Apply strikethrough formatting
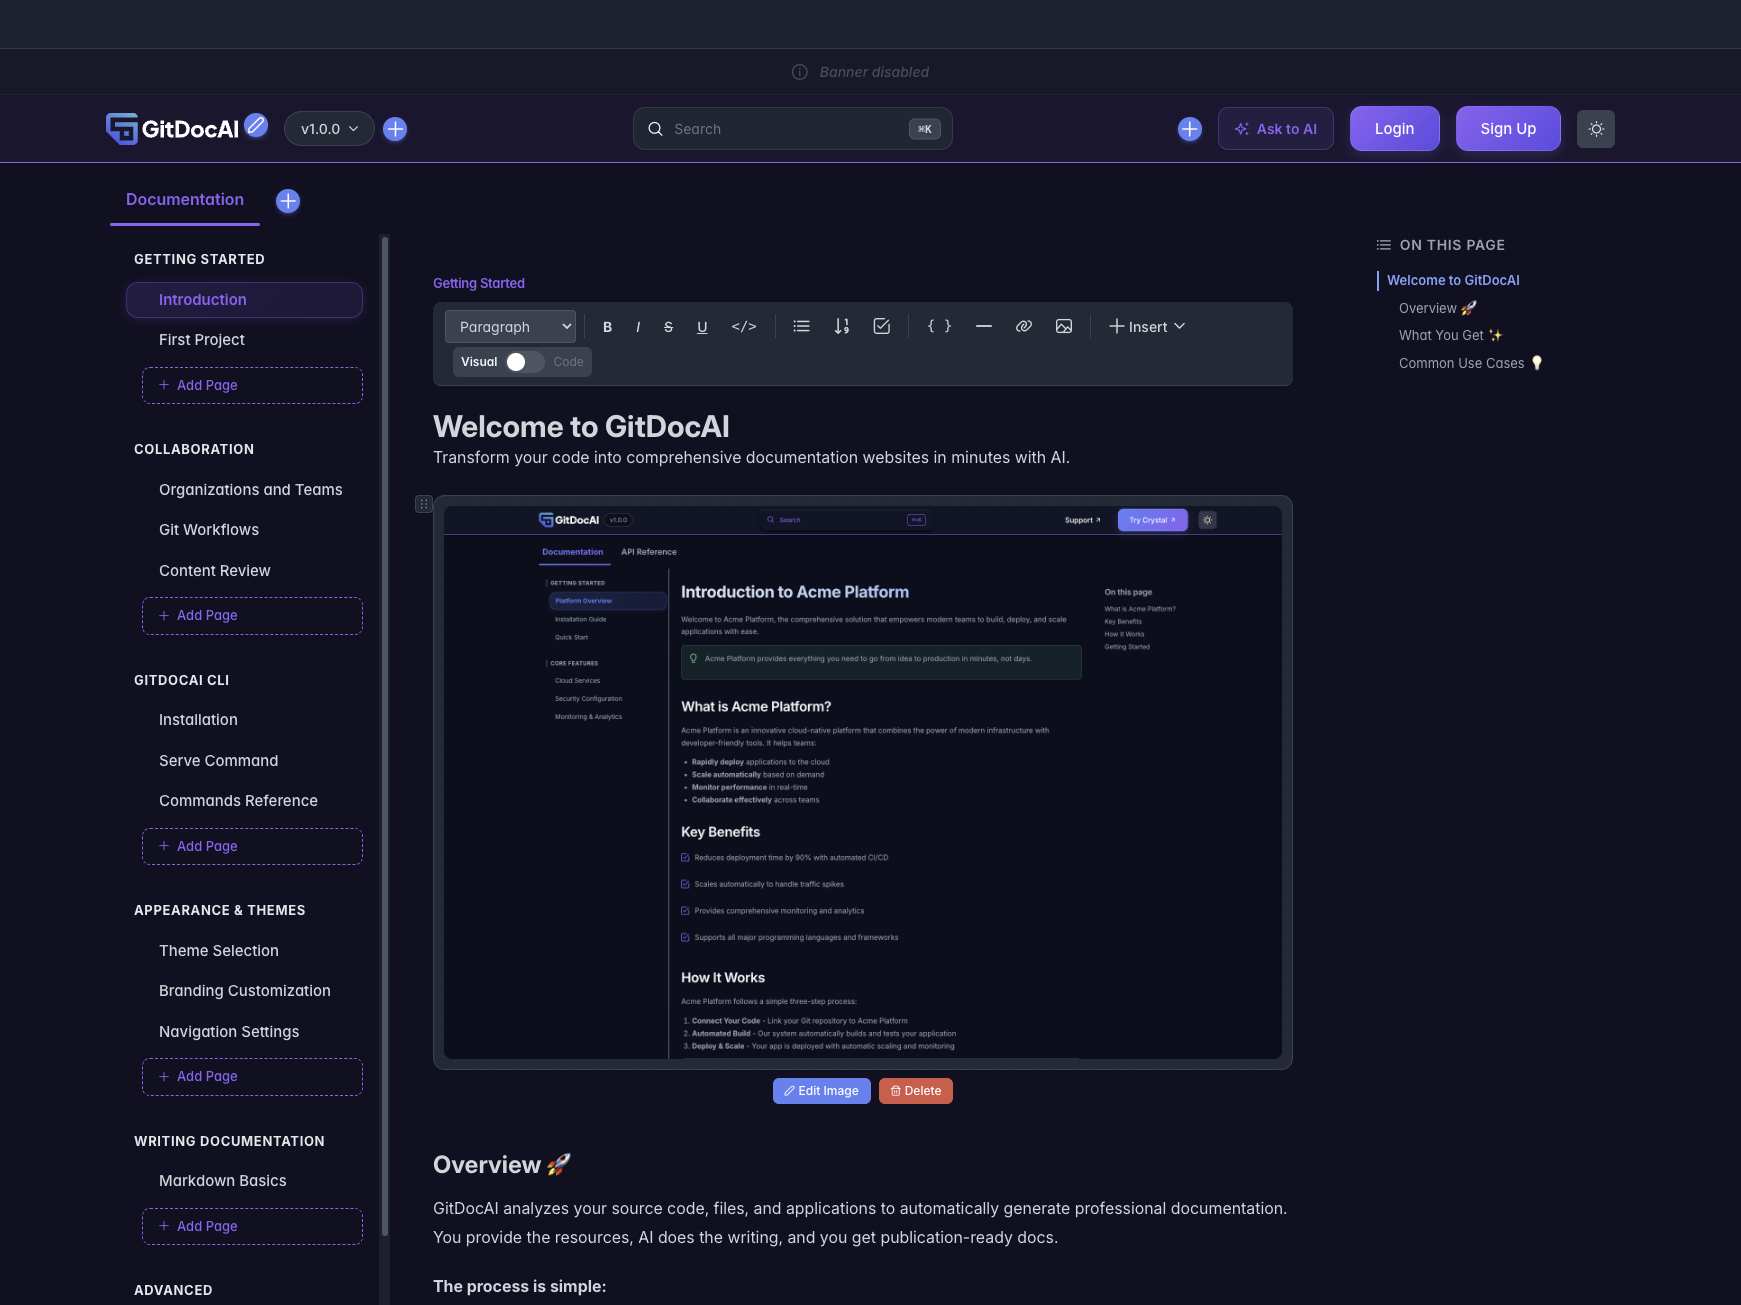The height and width of the screenshot is (1305, 1741). click(668, 327)
